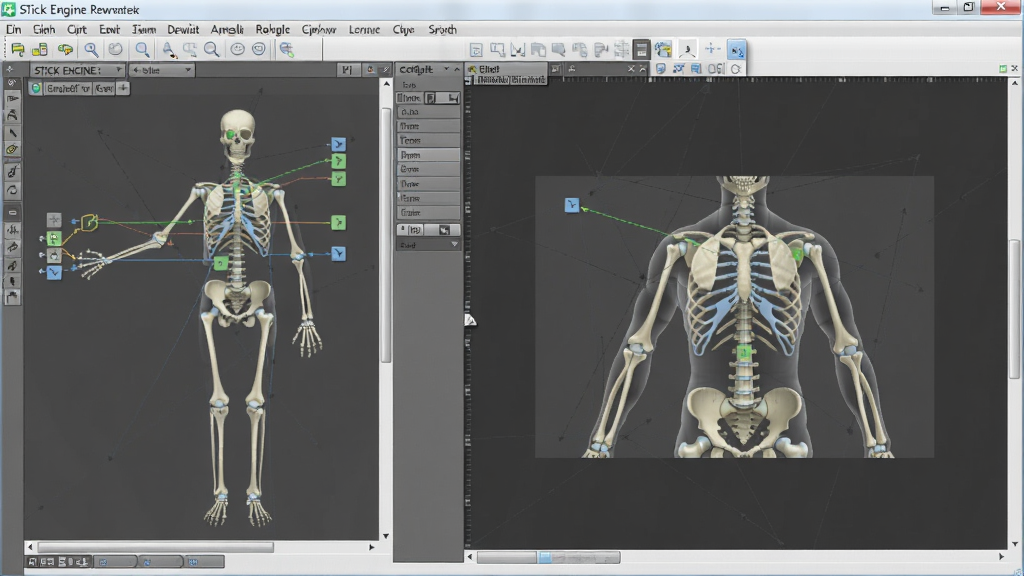This screenshot has height=576, width=1024.
Task: Close the Elhdl panel with the X
Action: pos(632,69)
